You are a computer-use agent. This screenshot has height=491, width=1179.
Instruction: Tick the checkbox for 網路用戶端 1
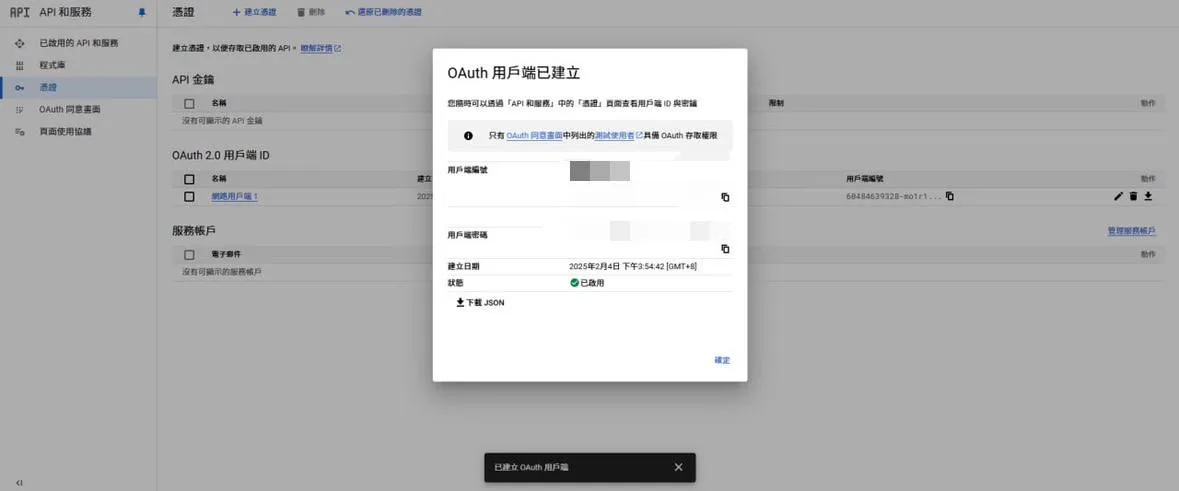pos(189,196)
